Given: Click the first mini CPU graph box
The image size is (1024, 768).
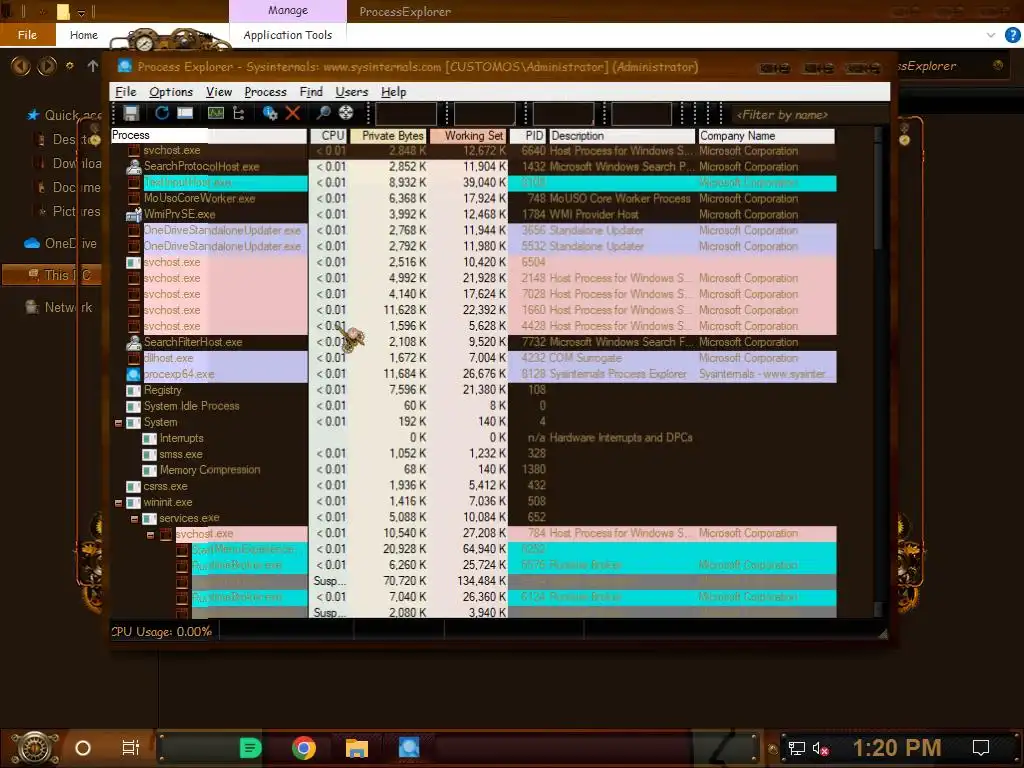Looking at the screenshot, I should (406, 114).
